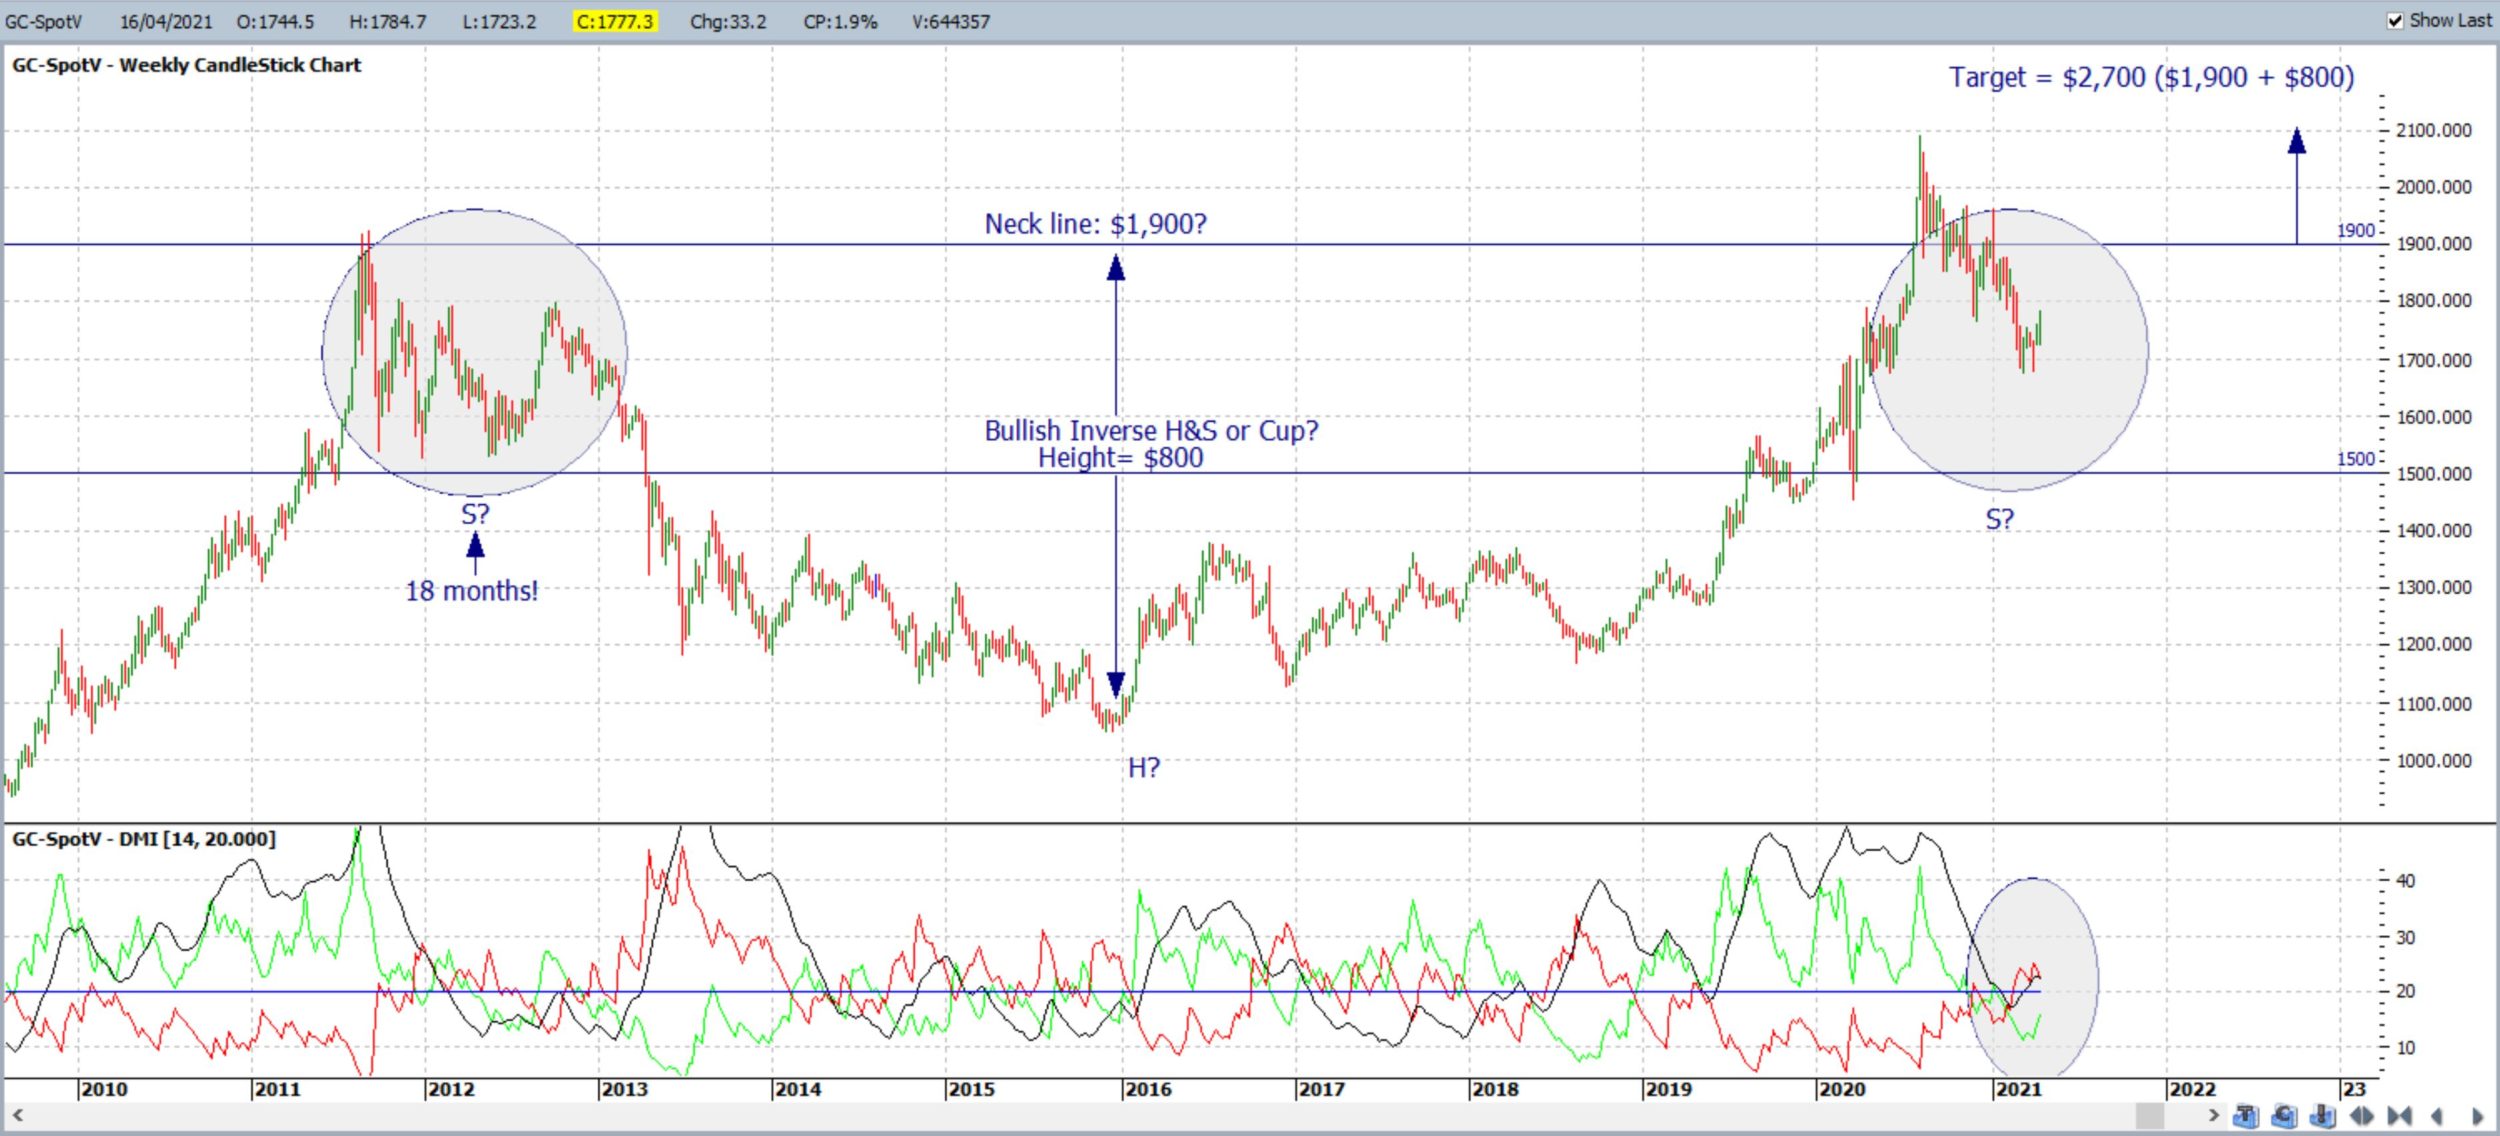The image size is (2500, 1136).
Task: Click the "Height= $800" annotation
Action: point(1120,458)
